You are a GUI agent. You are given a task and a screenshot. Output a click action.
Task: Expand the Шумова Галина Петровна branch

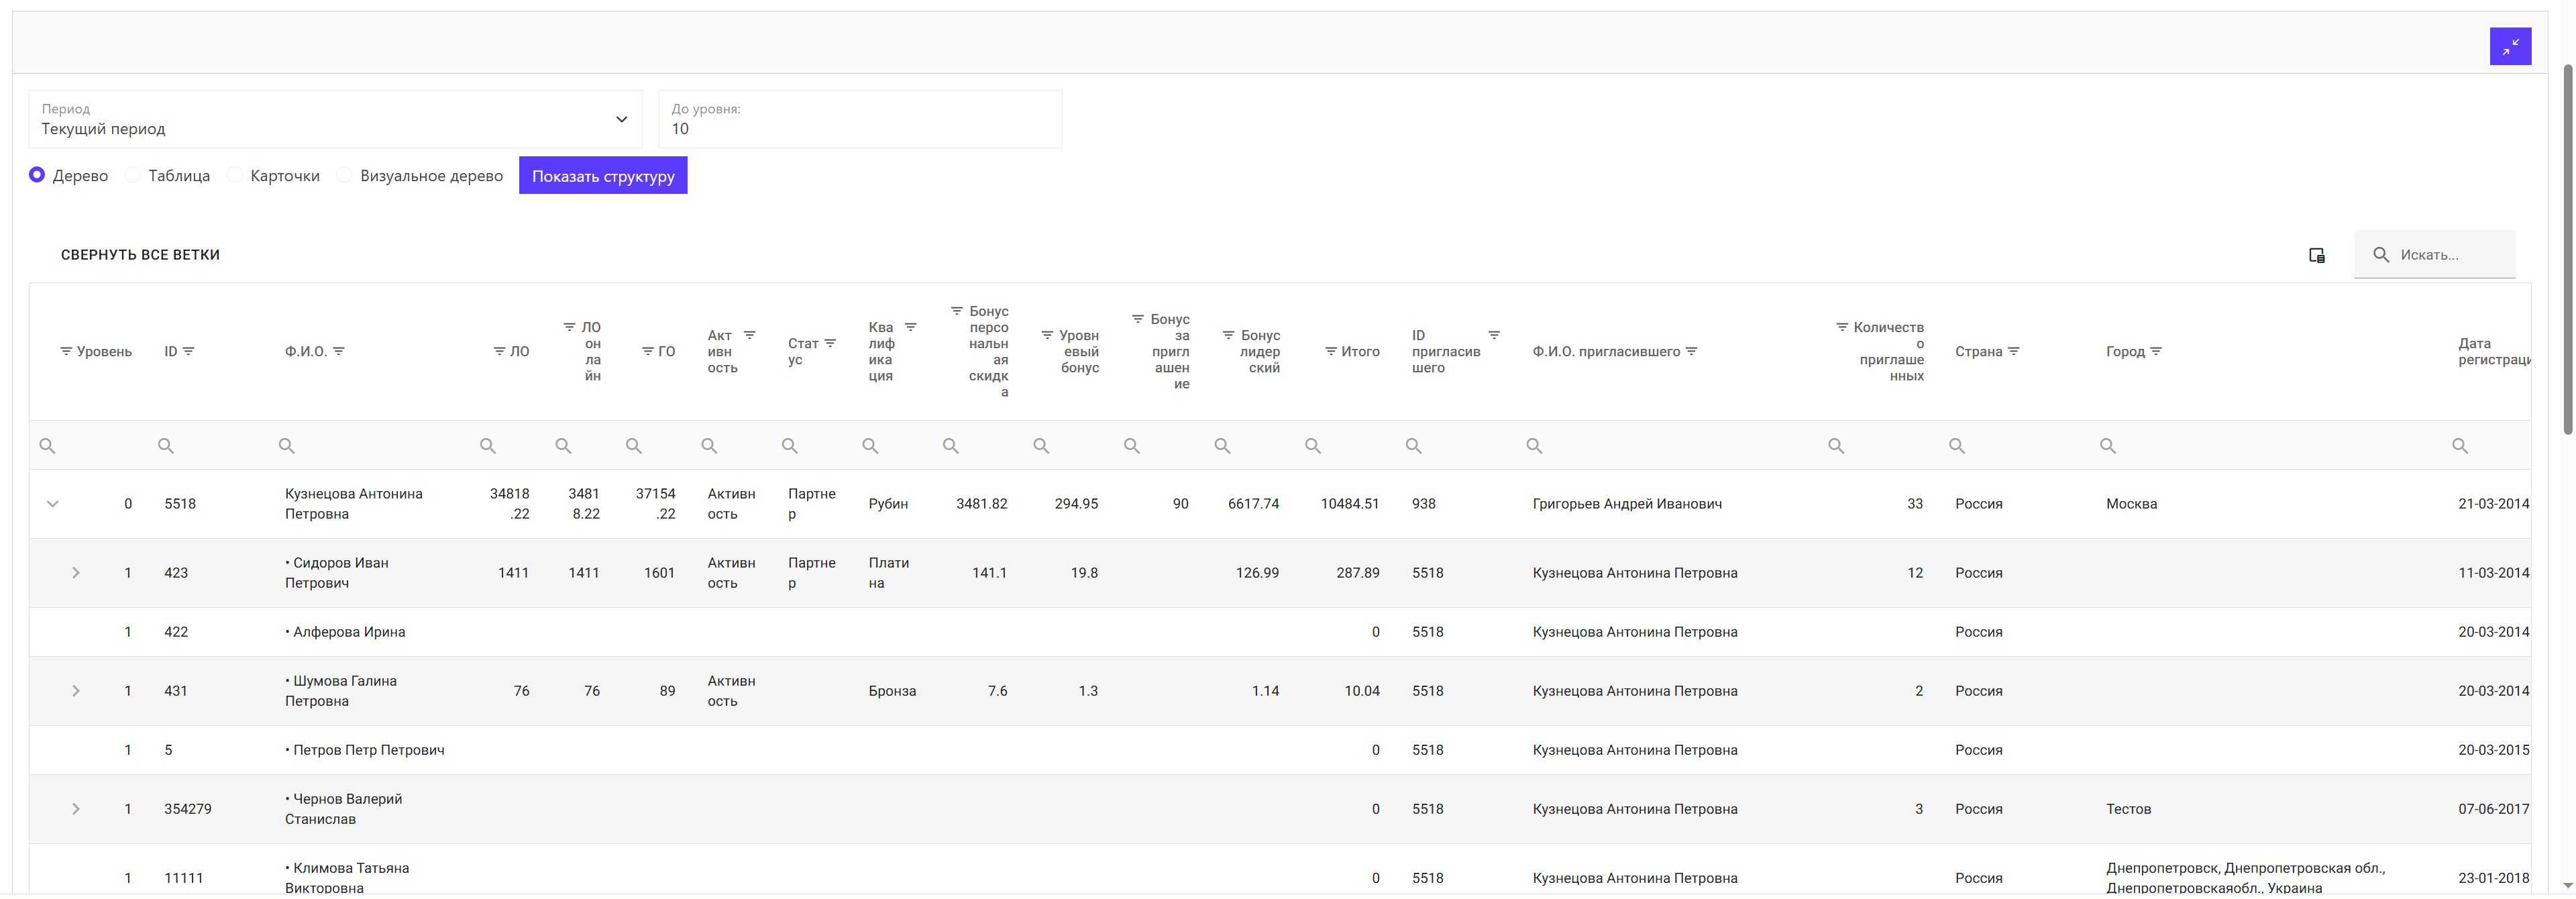(x=76, y=691)
